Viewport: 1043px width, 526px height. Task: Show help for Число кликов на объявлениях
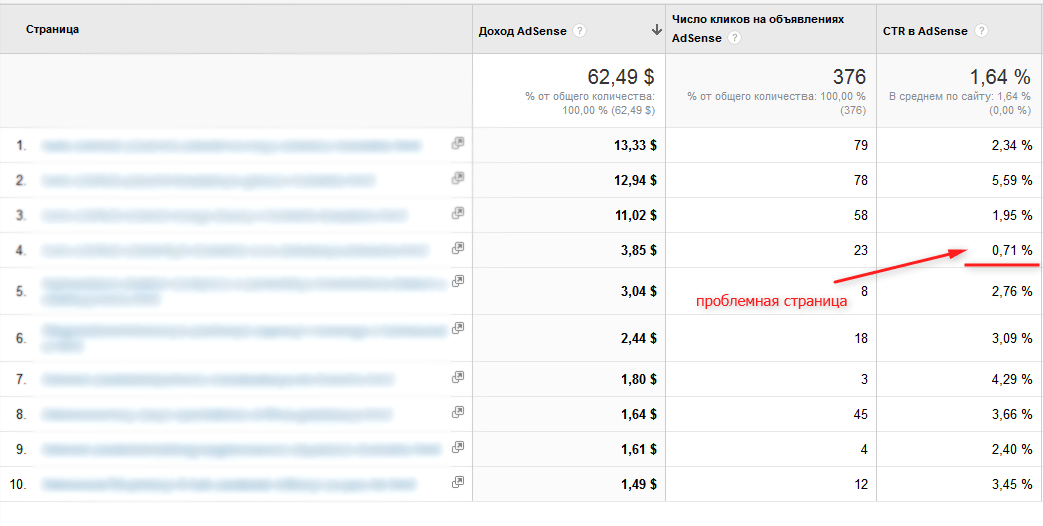(x=735, y=38)
